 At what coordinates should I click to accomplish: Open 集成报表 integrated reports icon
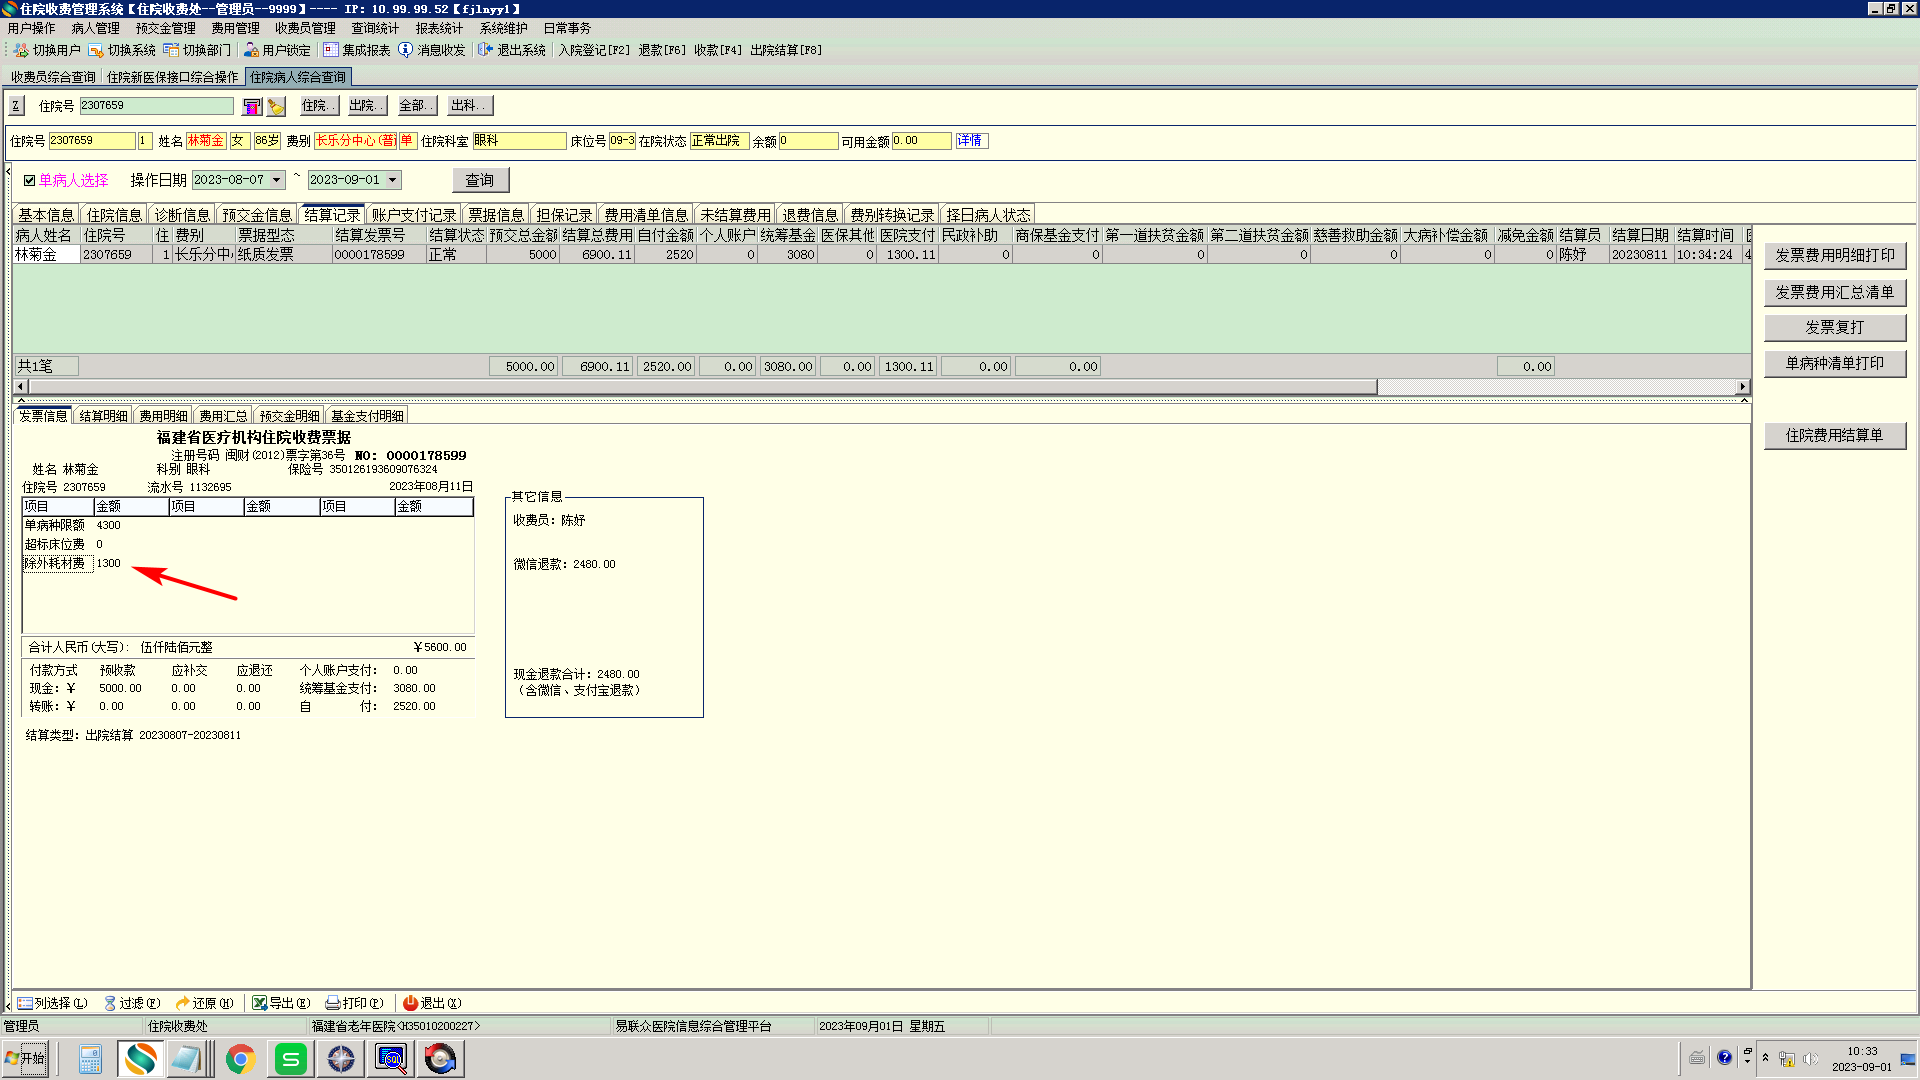coord(331,50)
